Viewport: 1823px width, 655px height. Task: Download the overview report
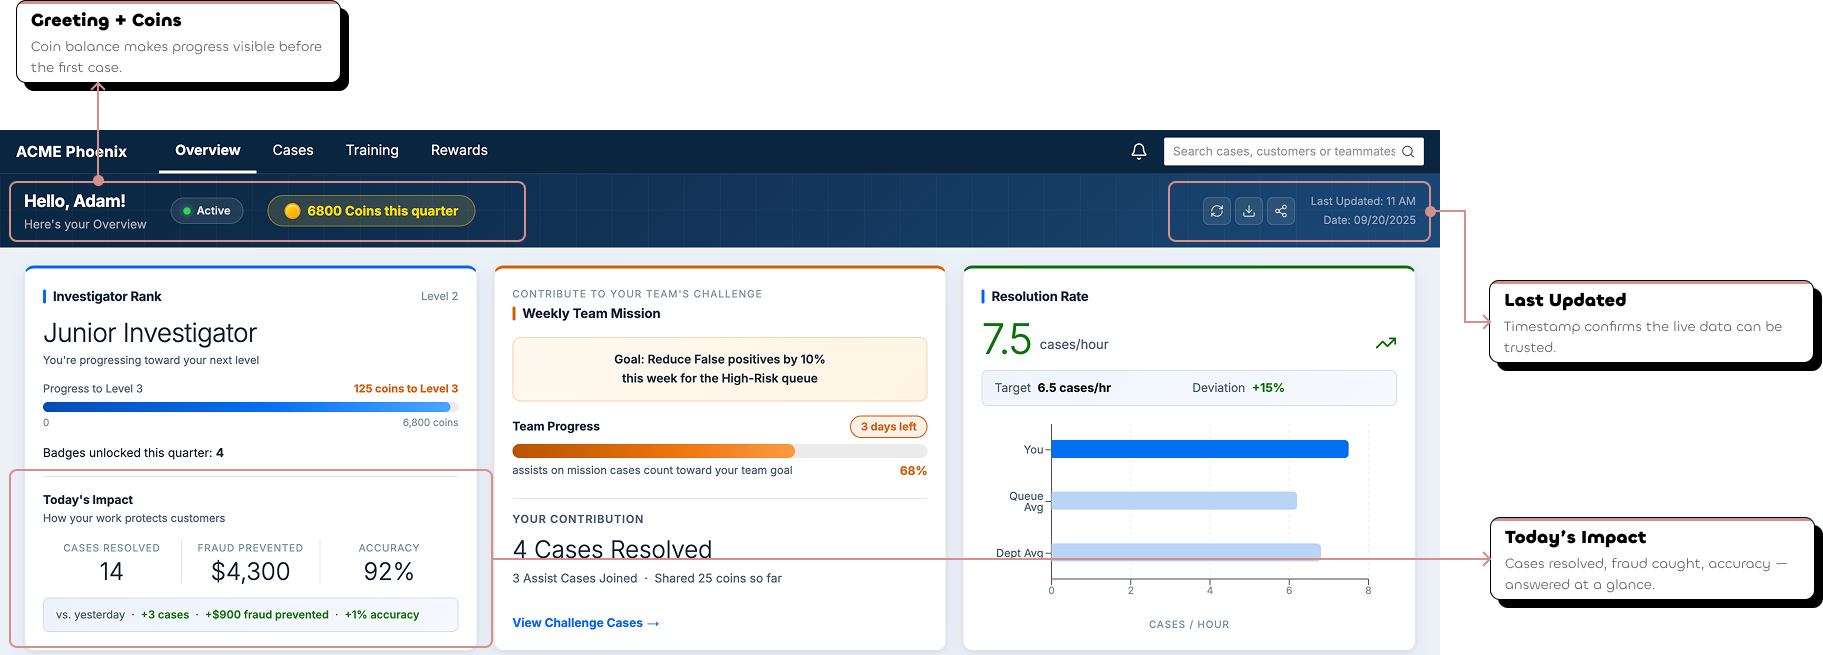[1249, 211]
